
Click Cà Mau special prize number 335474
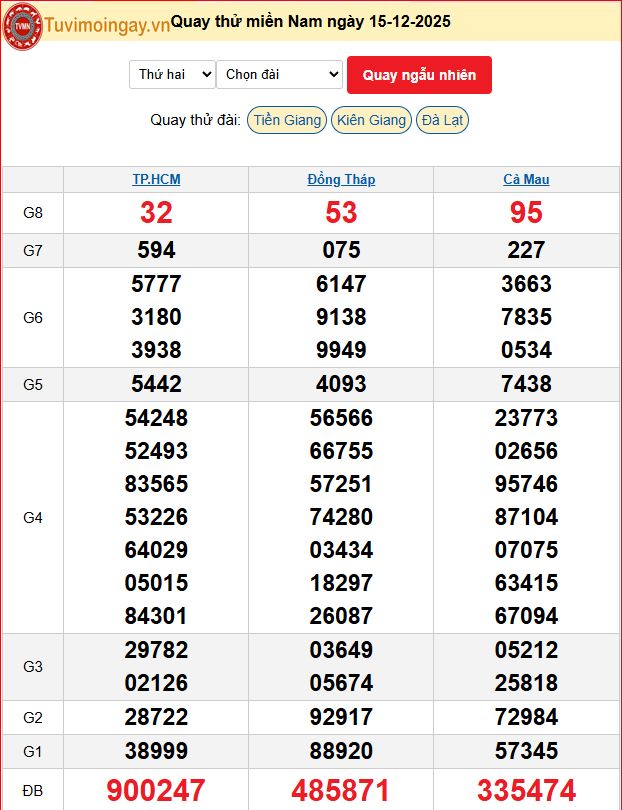[526, 790]
